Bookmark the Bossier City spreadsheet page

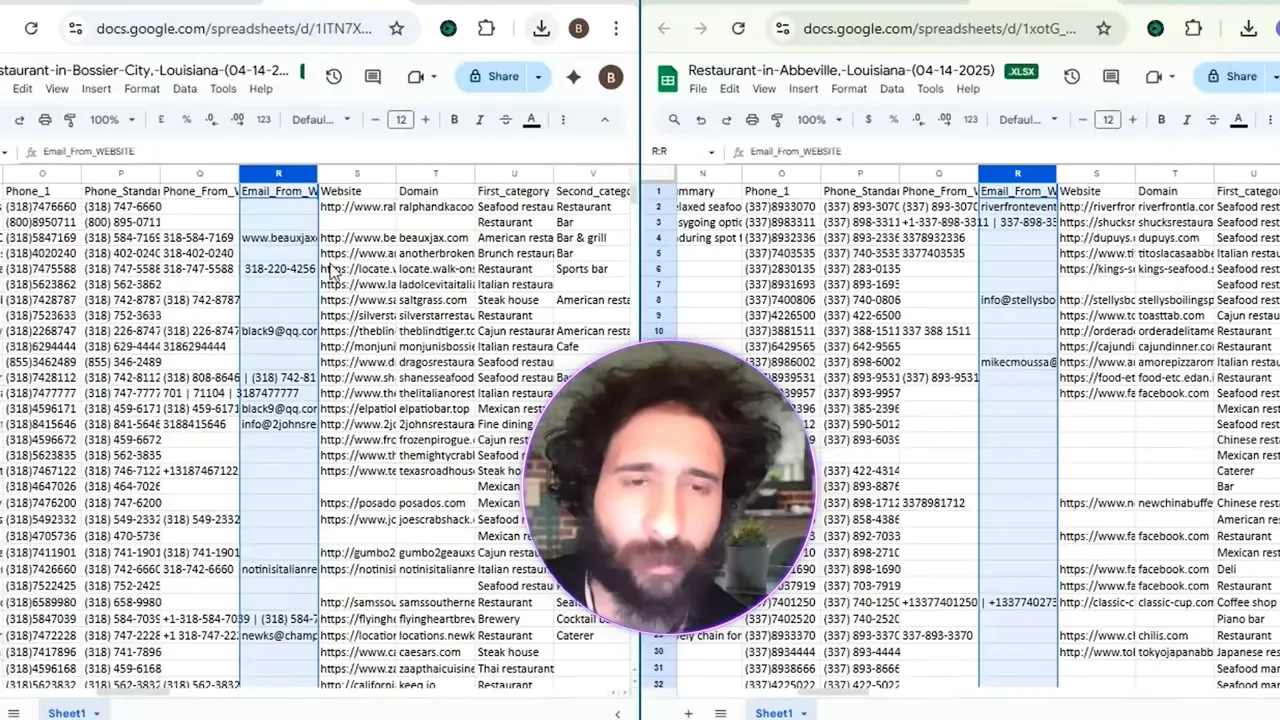tap(397, 29)
